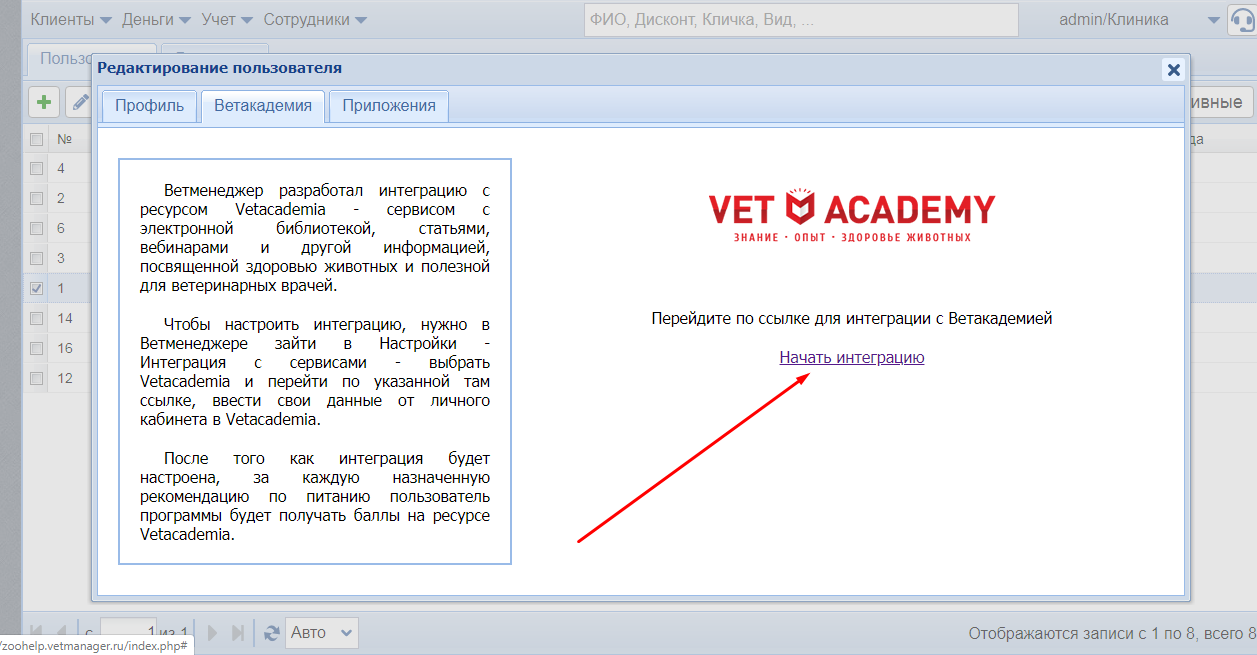Click the paragraph starting Ветменеджер разработал интеграцию
1257x655 pixels.
tap(315, 238)
